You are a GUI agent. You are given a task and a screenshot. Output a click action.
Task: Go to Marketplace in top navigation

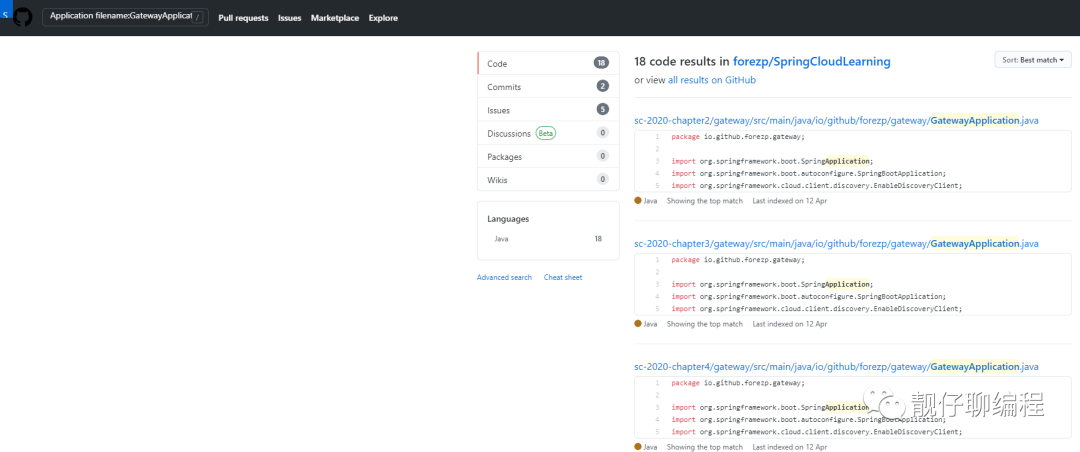pos(335,18)
